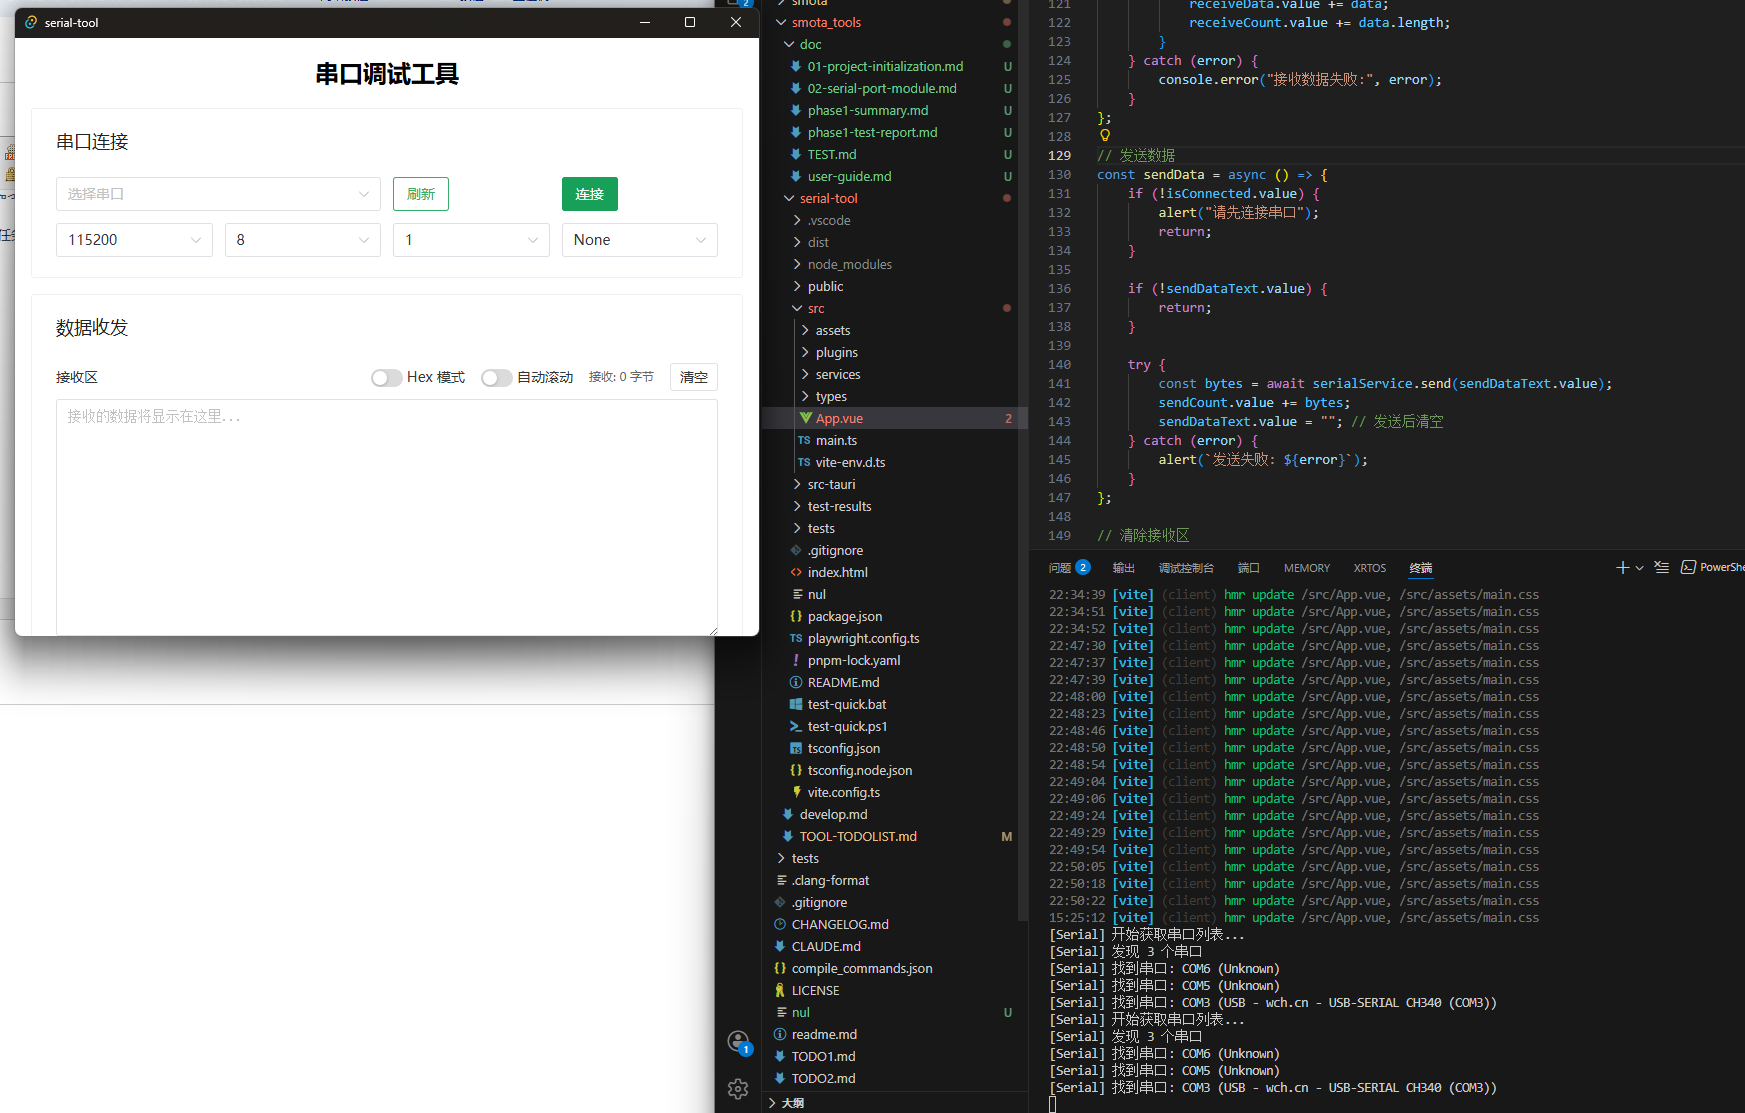Click the Vue logo icon on App.vue

pos(806,417)
